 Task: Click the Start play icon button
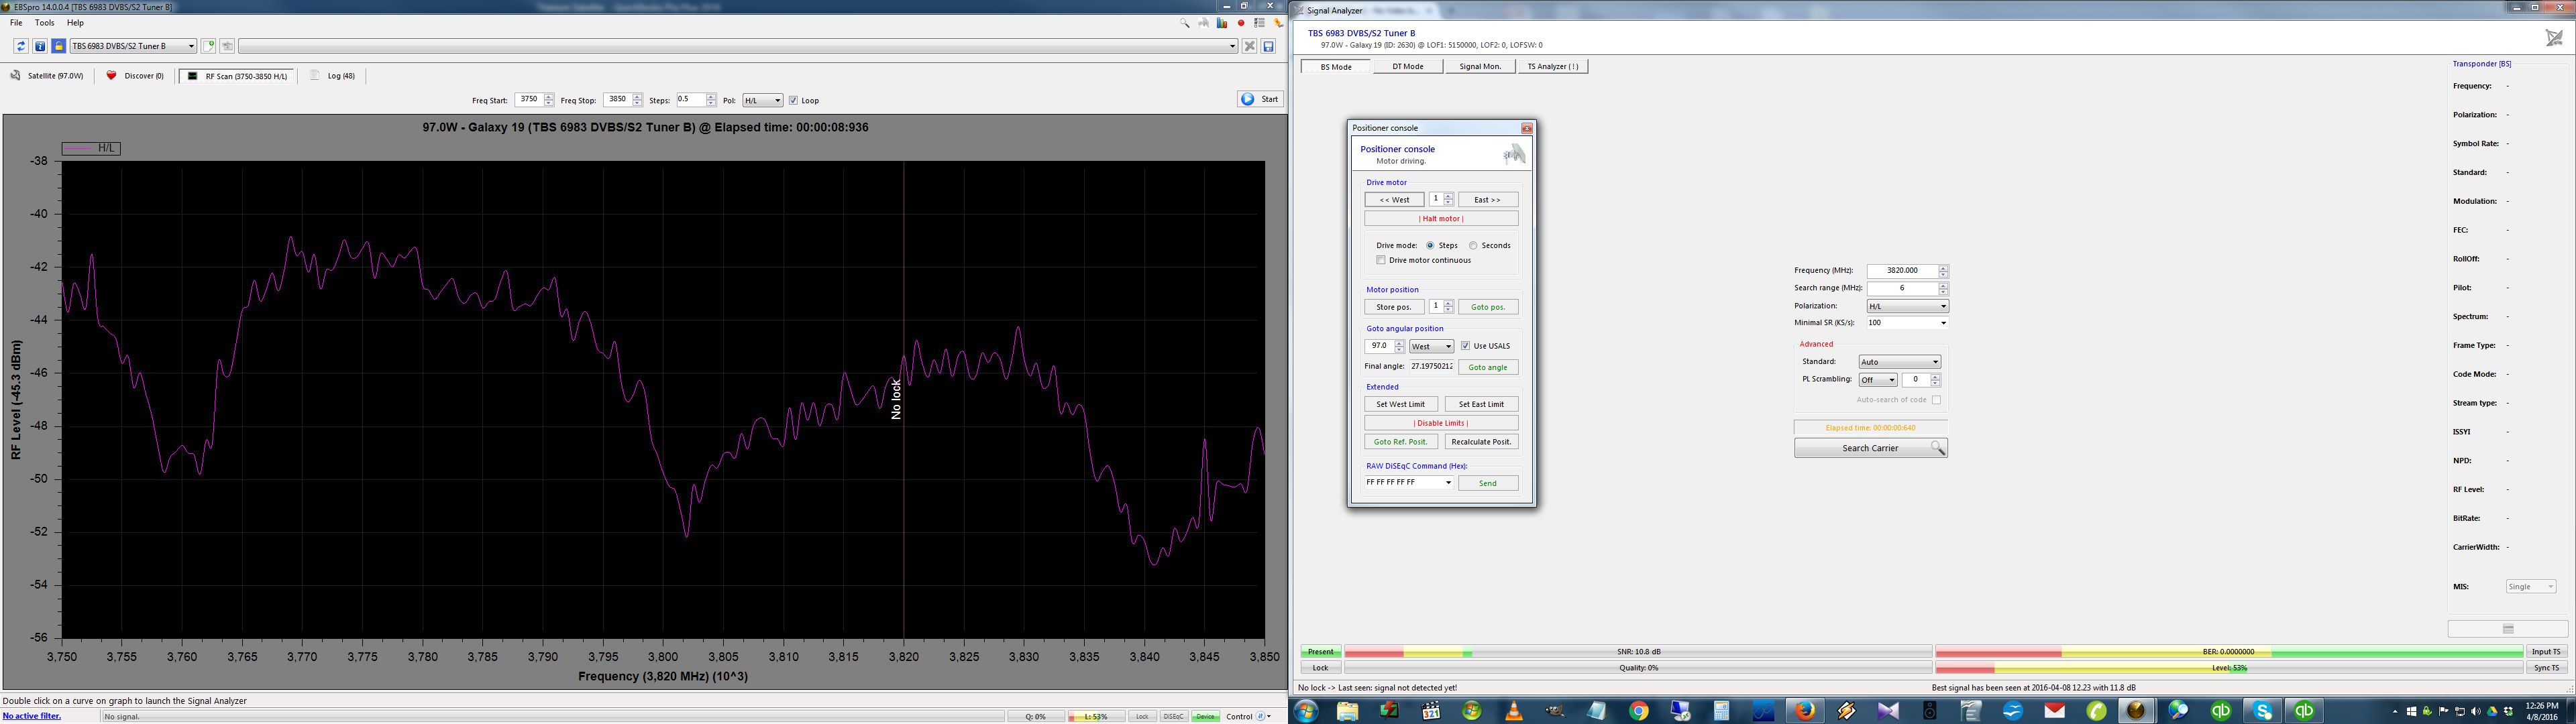[x=1259, y=99]
